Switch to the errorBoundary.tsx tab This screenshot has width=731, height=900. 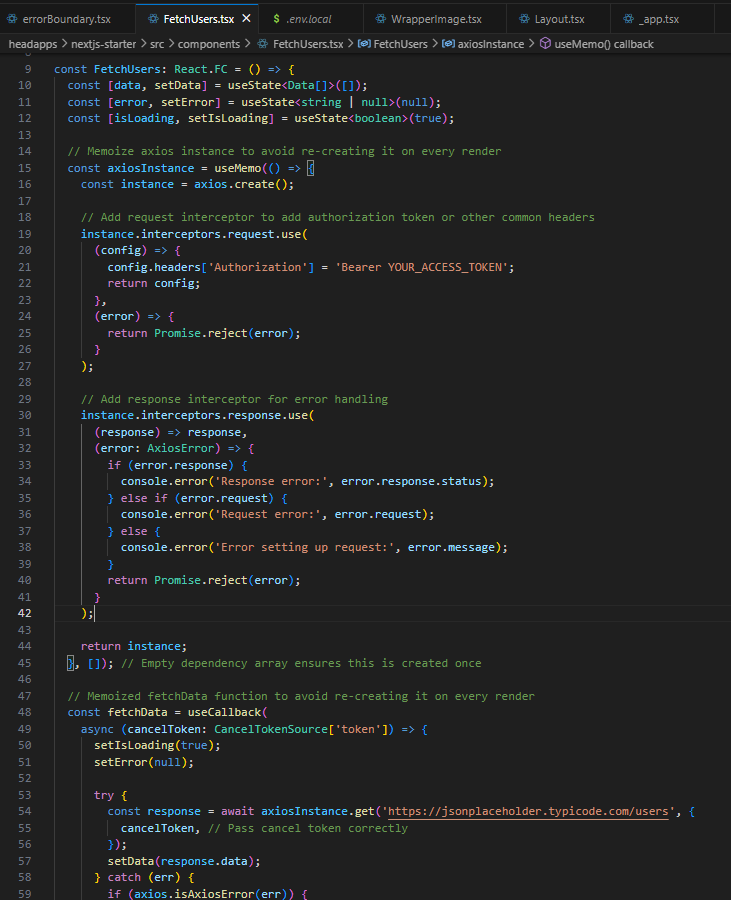[66, 19]
